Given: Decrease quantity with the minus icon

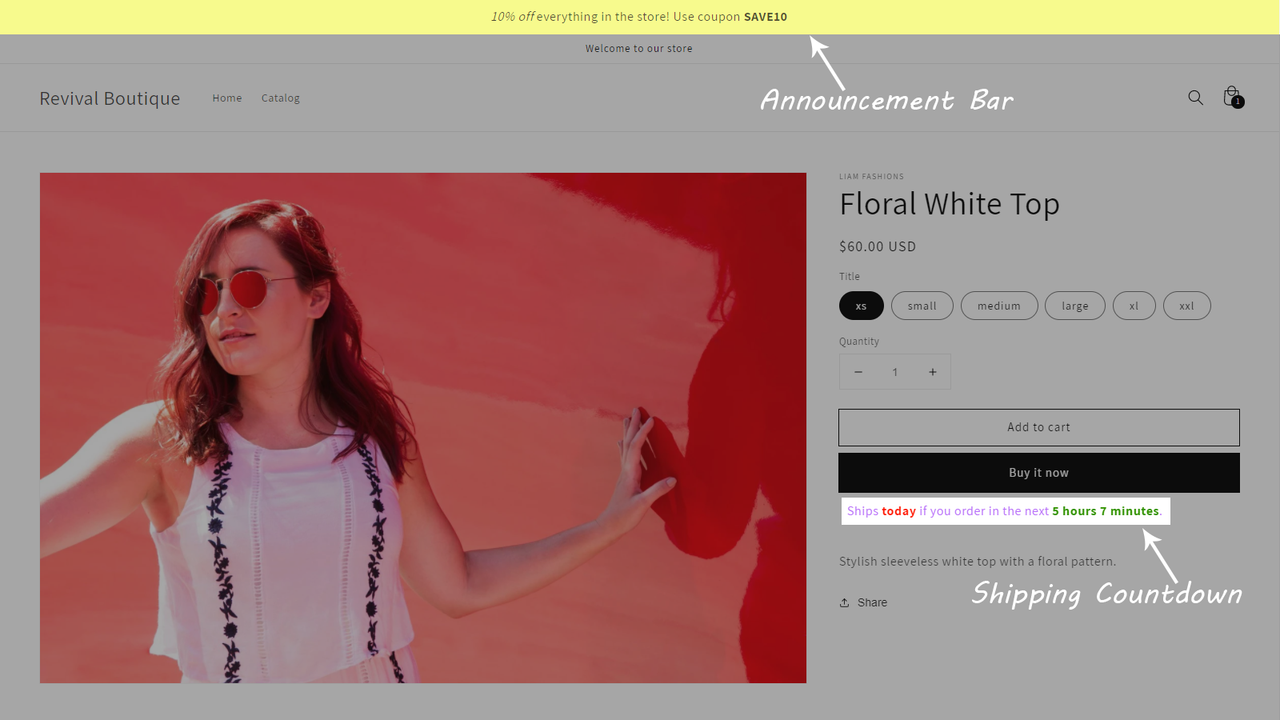Looking at the screenshot, I should tap(858, 371).
